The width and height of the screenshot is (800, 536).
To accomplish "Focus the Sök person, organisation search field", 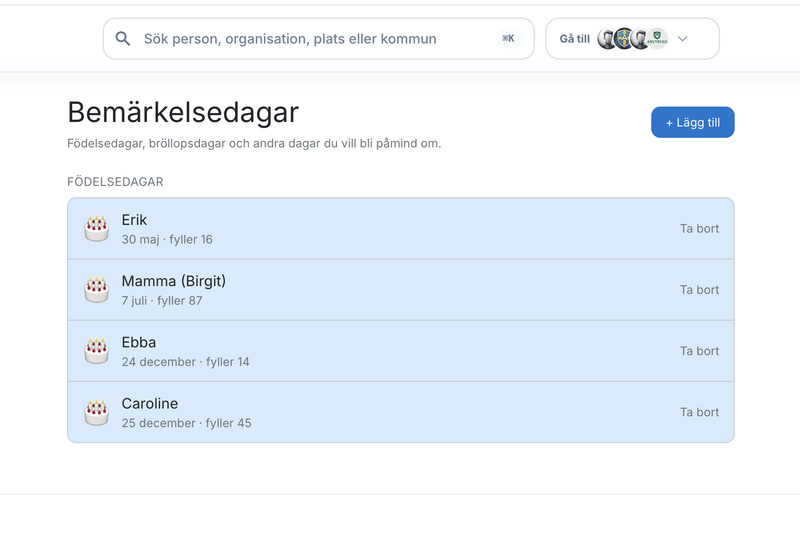I will tap(319, 39).
